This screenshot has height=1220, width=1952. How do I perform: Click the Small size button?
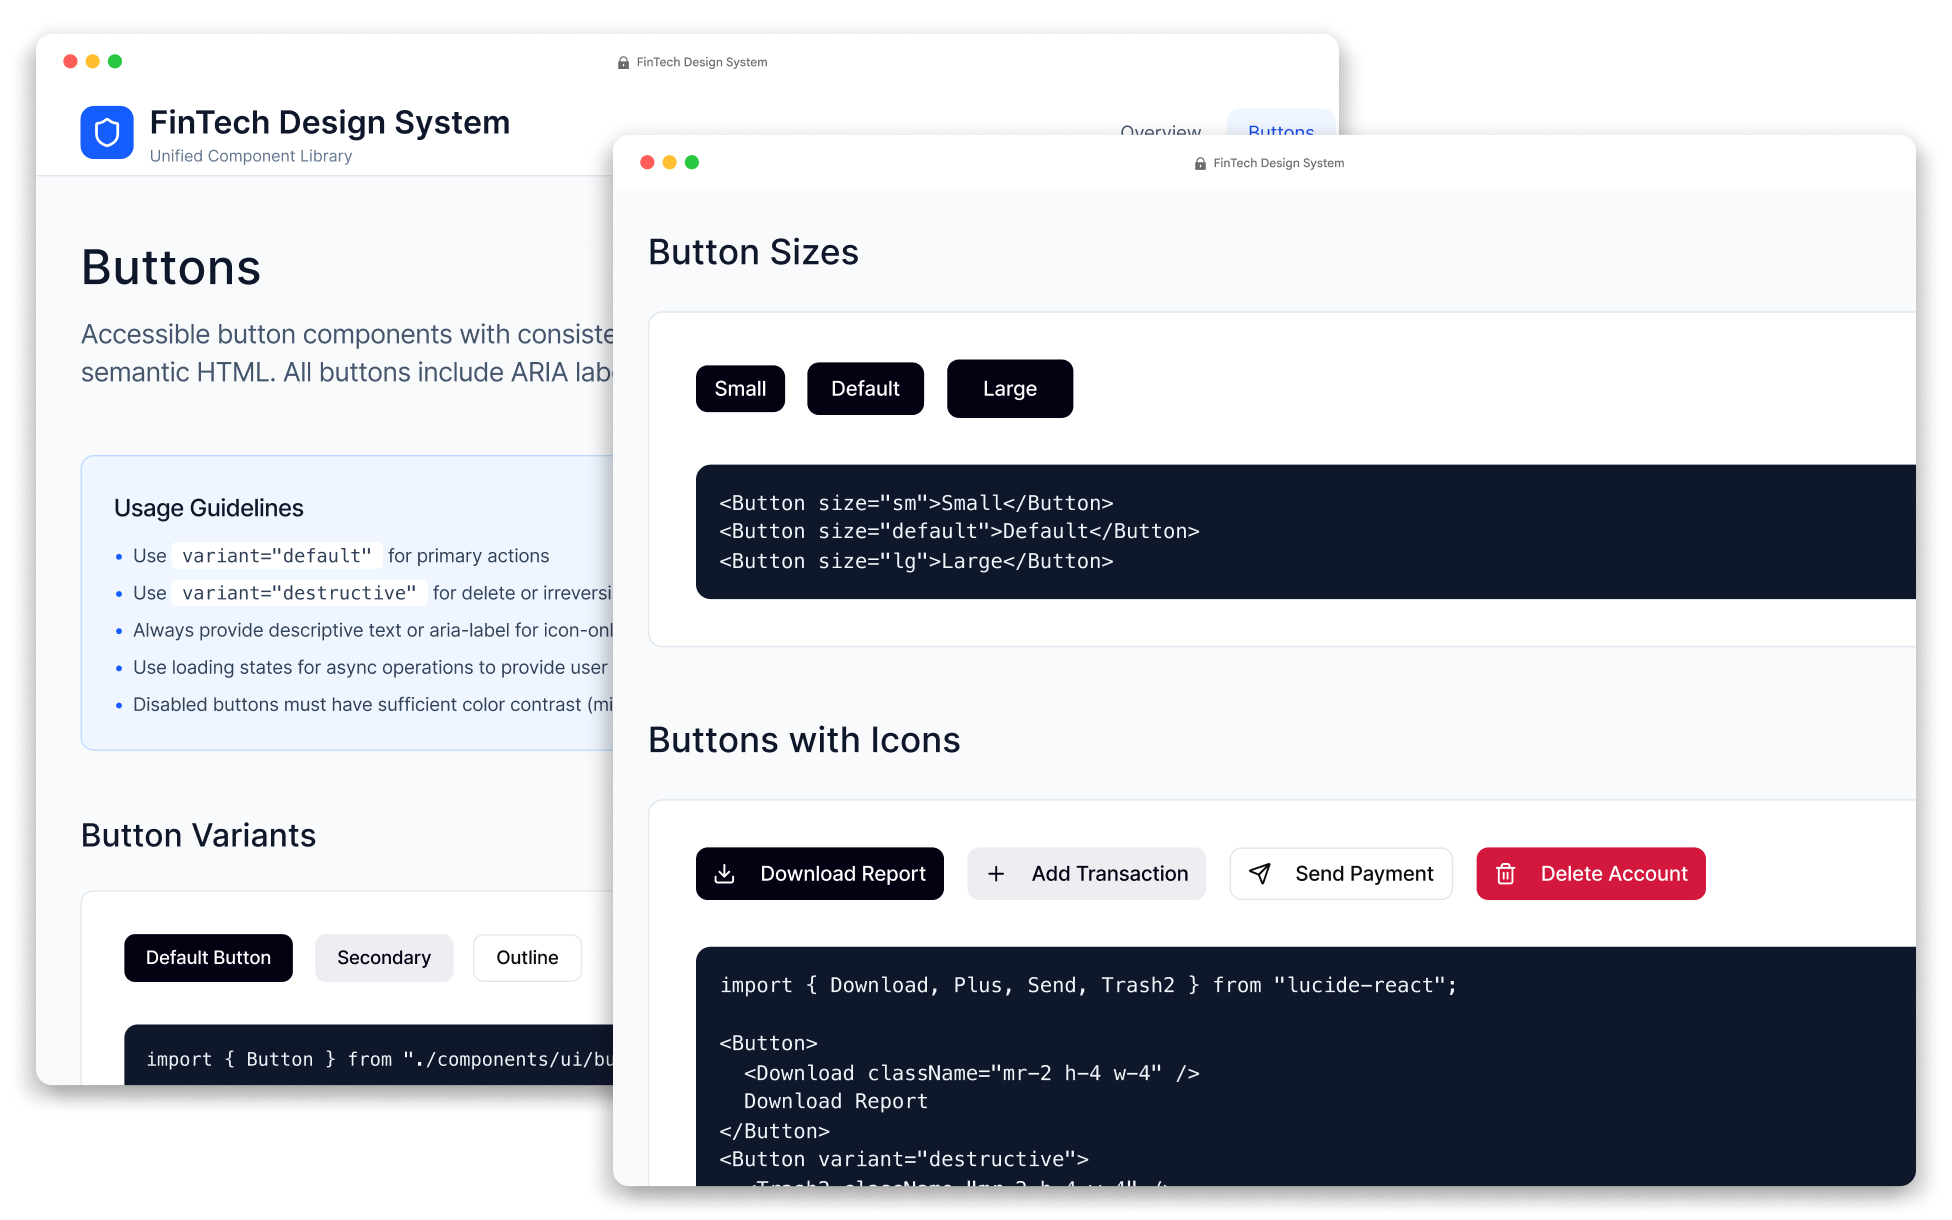coord(740,389)
